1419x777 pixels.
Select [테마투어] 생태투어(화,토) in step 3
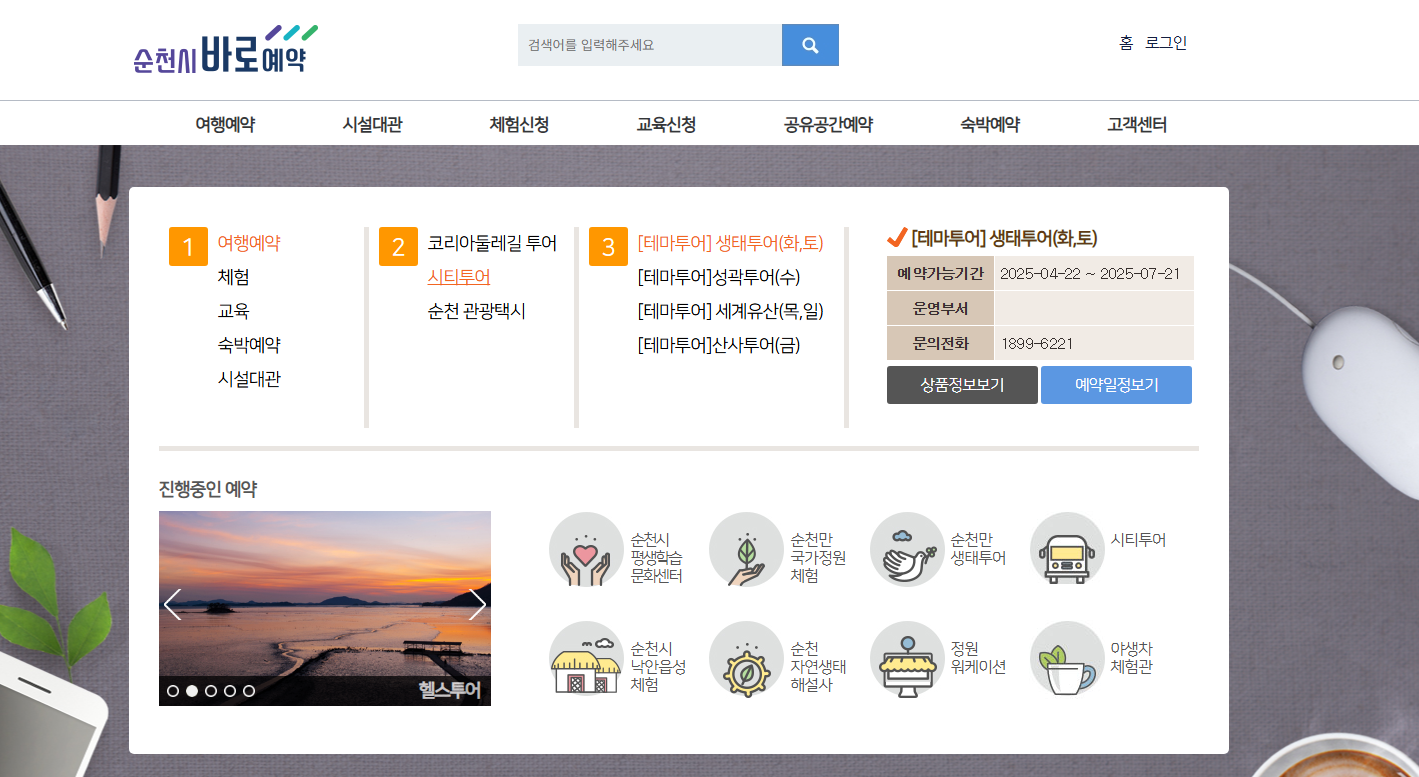pyautogui.click(x=730, y=243)
